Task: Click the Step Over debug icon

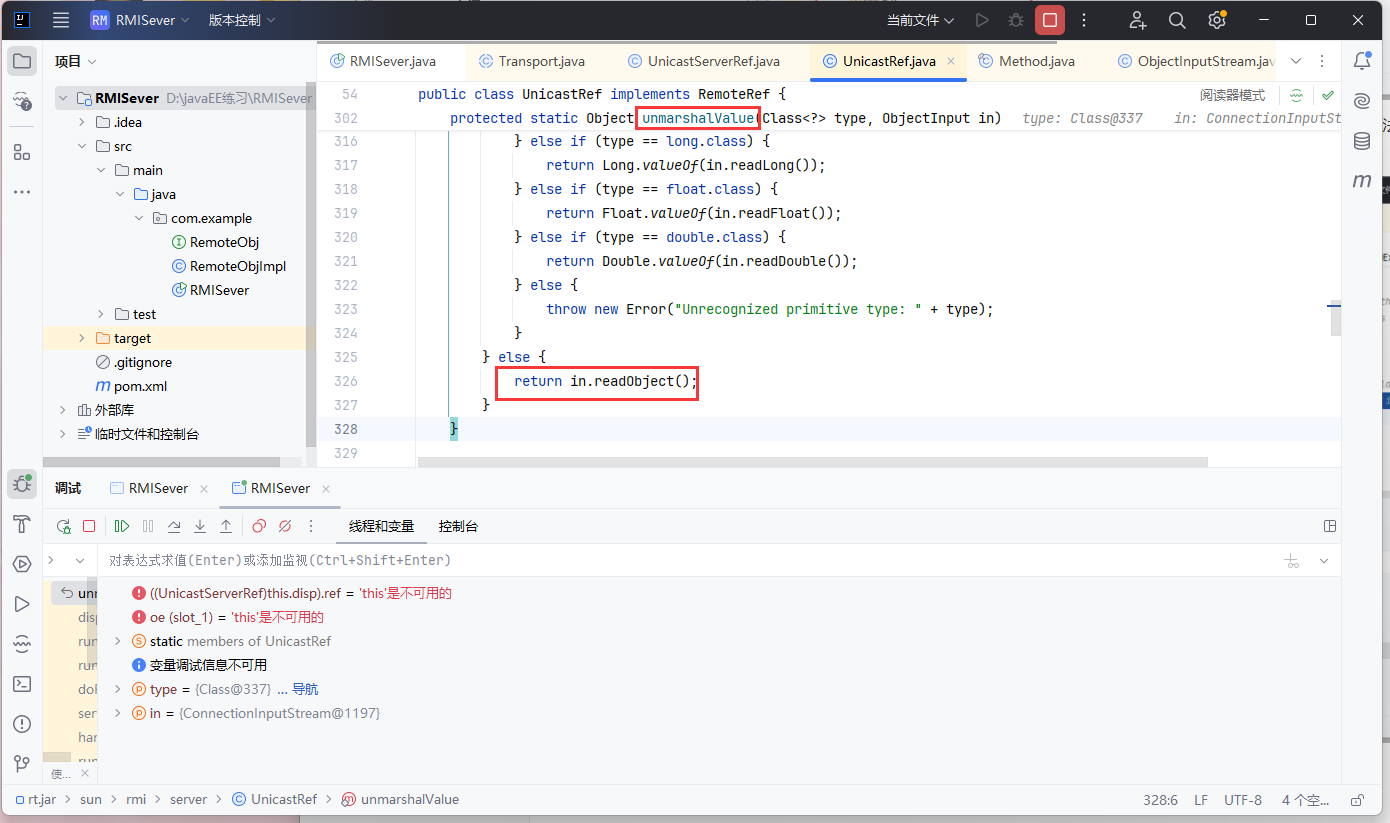Action: 174,526
